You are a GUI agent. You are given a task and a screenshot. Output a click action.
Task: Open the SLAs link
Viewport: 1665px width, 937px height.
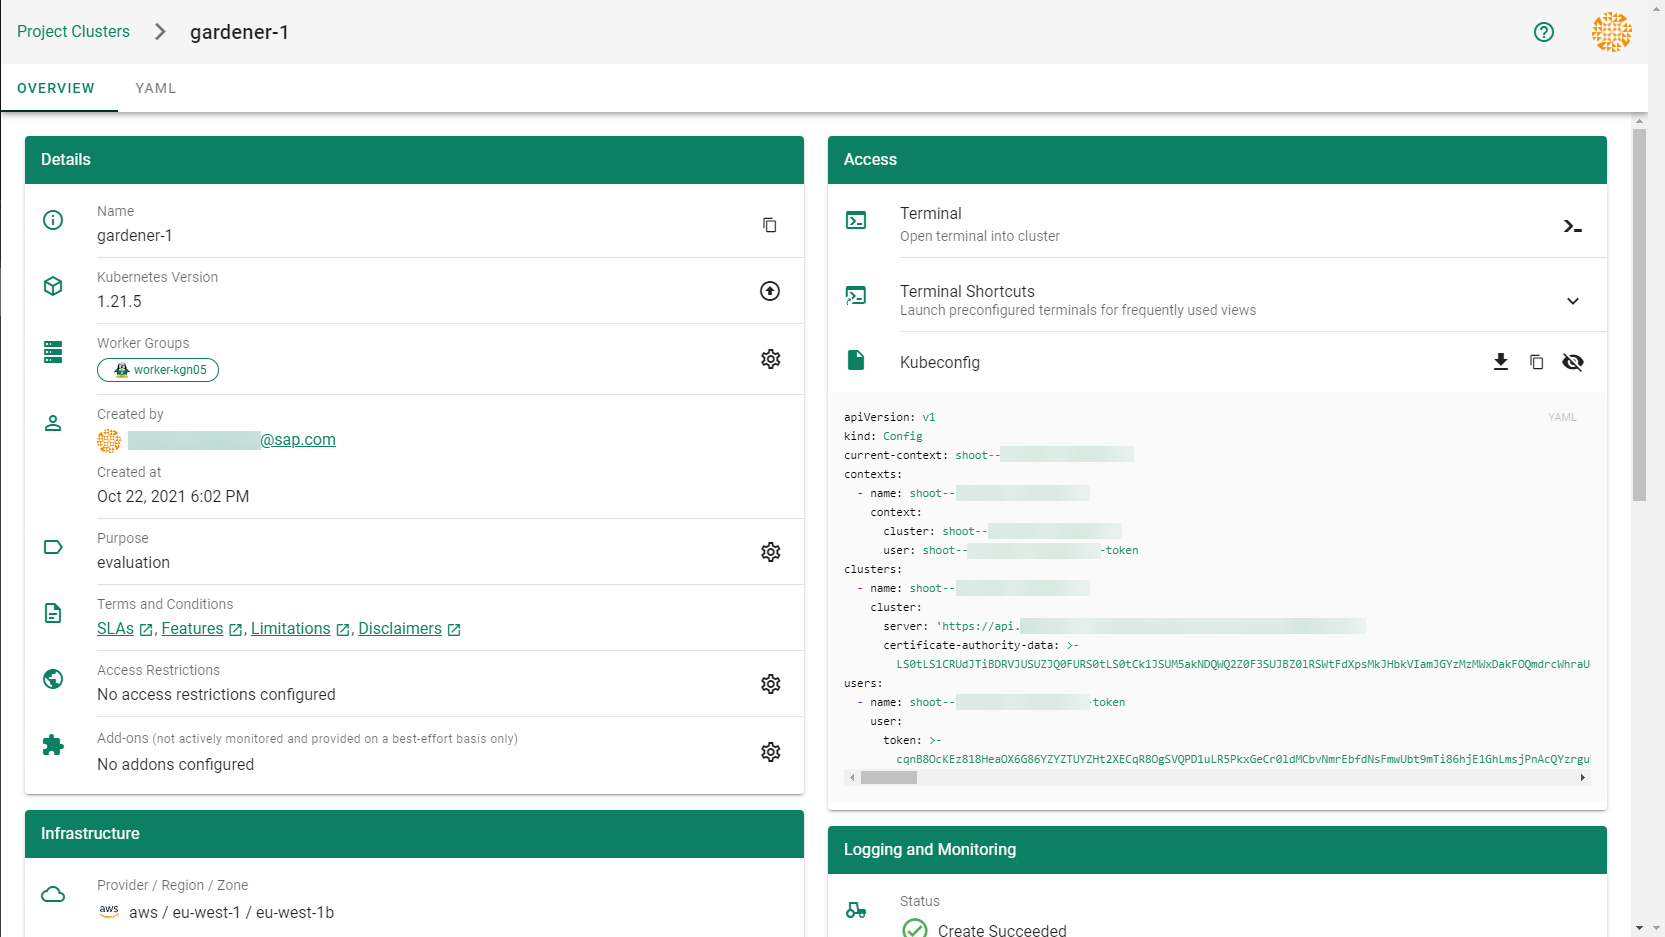click(116, 629)
